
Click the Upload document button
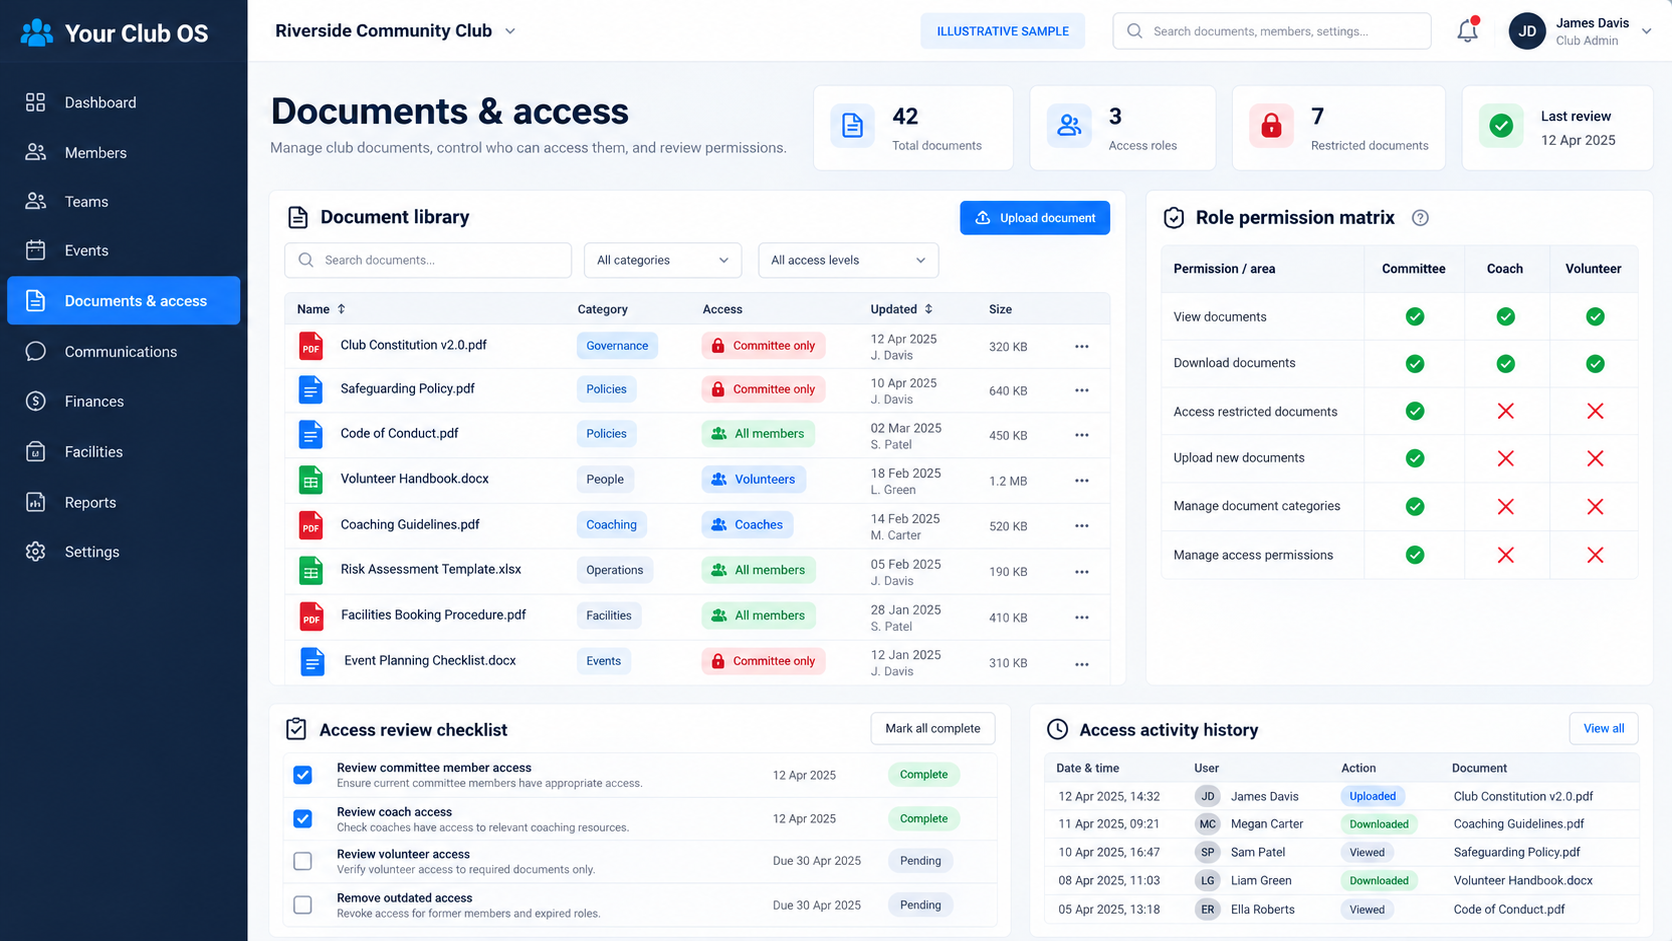pyautogui.click(x=1035, y=218)
